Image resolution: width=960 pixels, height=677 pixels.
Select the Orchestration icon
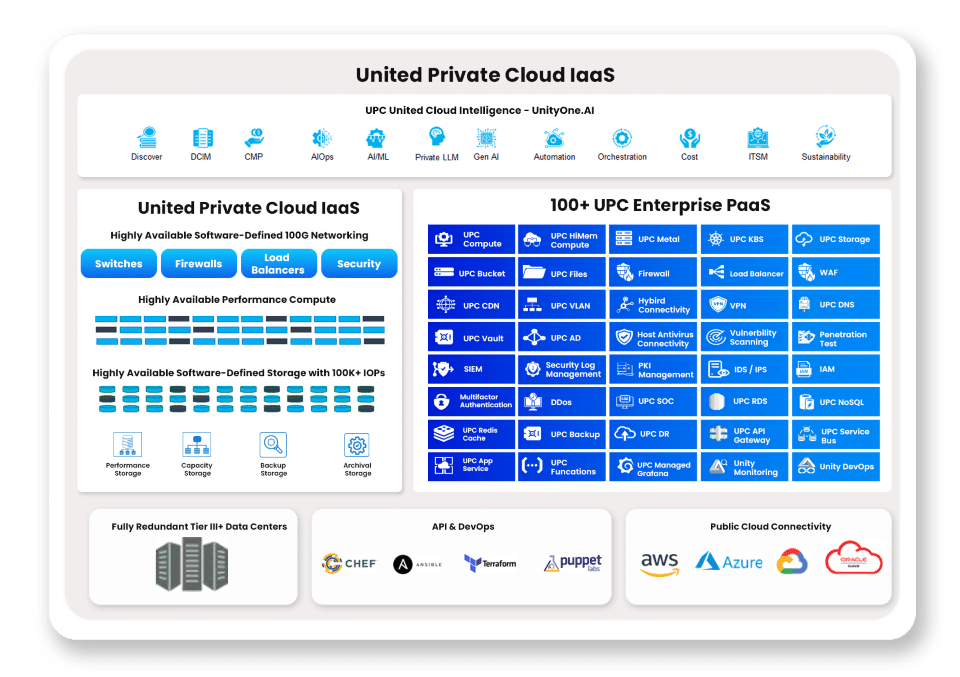pyautogui.click(x=622, y=138)
